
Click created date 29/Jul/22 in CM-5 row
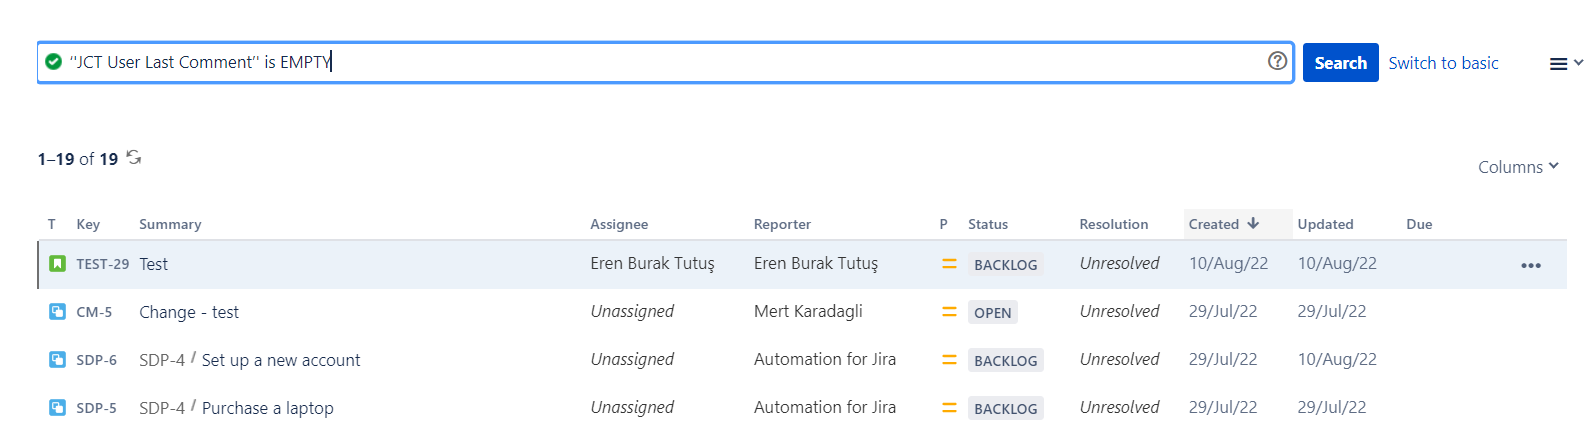[1223, 311]
